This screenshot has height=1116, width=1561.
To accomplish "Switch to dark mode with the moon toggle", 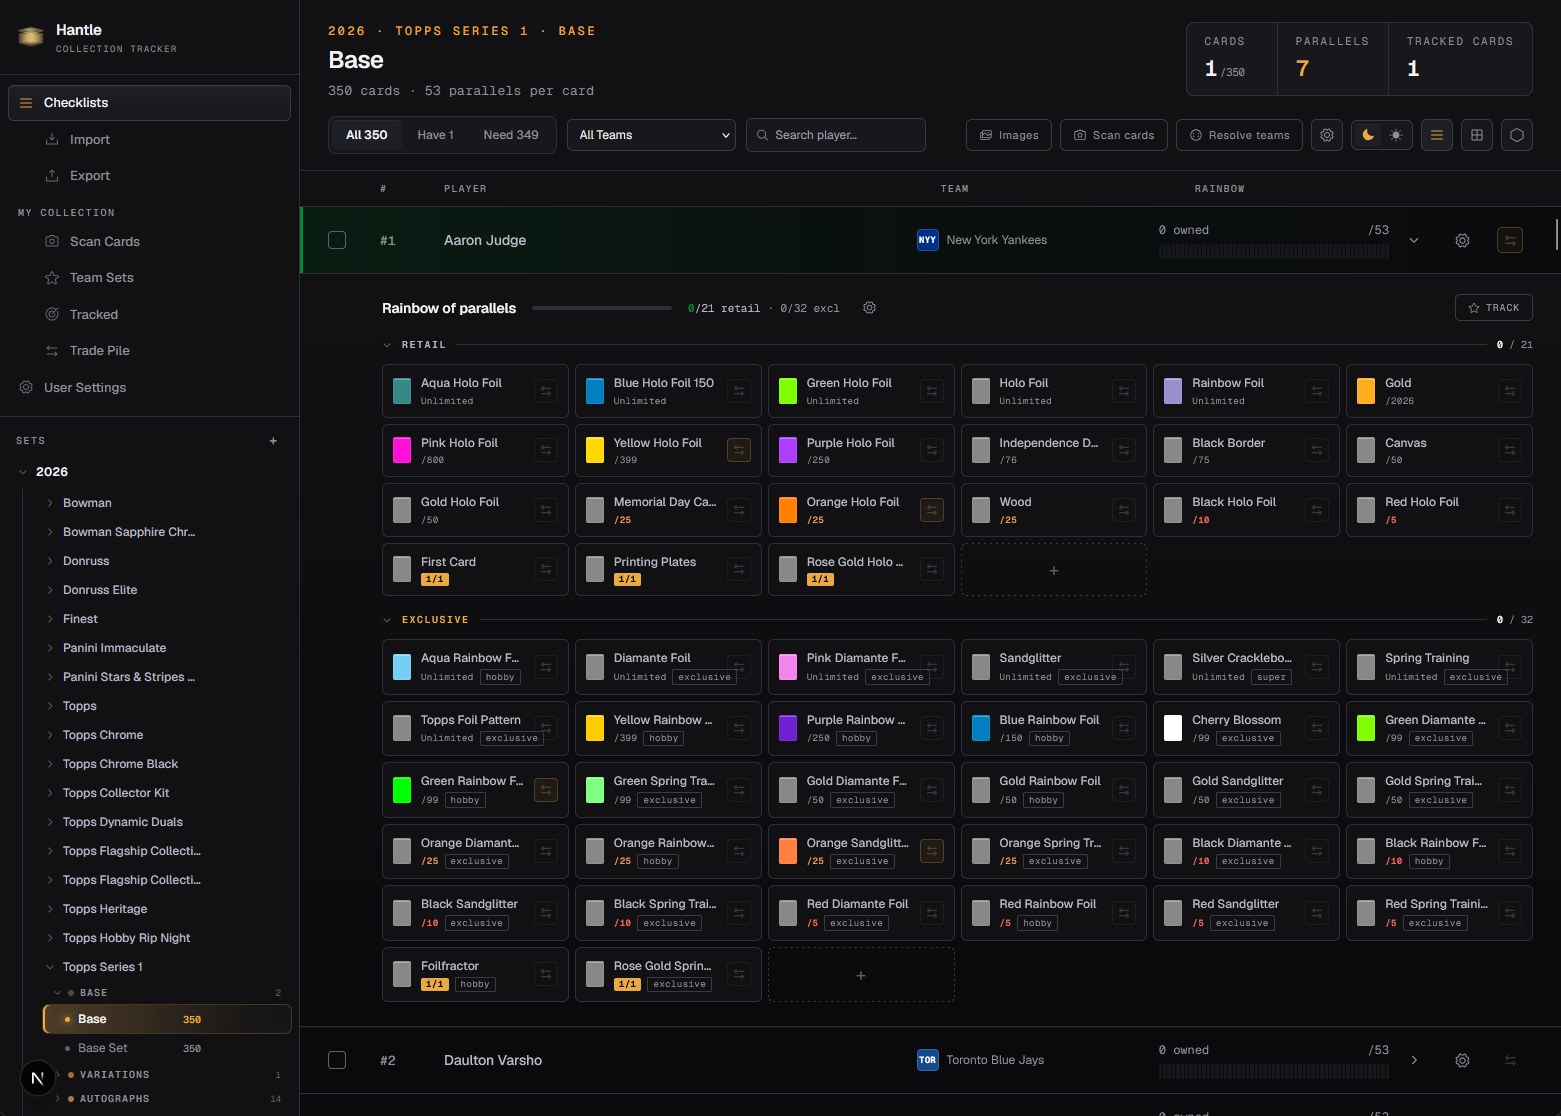I will coord(1368,135).
